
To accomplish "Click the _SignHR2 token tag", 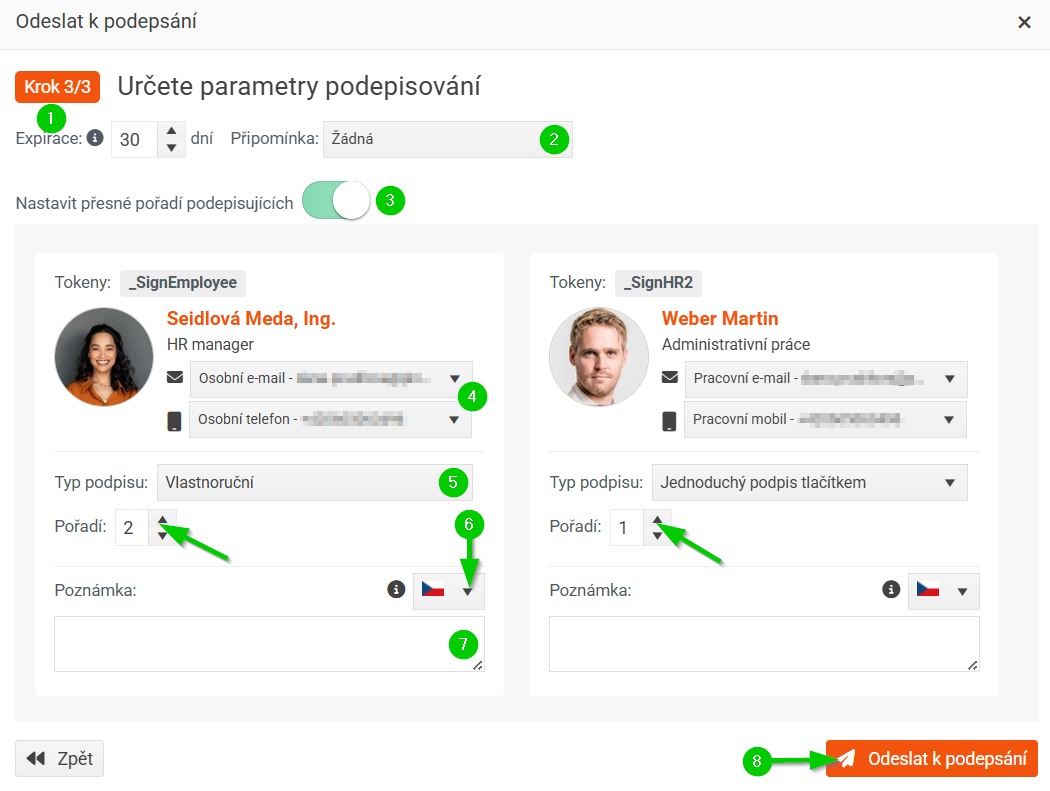I will pos(658,283).
